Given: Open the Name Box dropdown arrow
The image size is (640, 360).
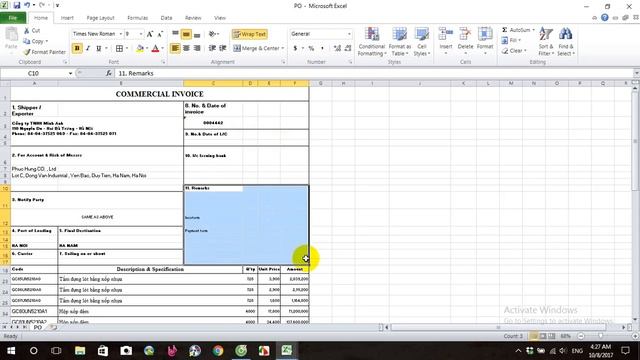Looking at the screenshot, I should pos(70,73).
